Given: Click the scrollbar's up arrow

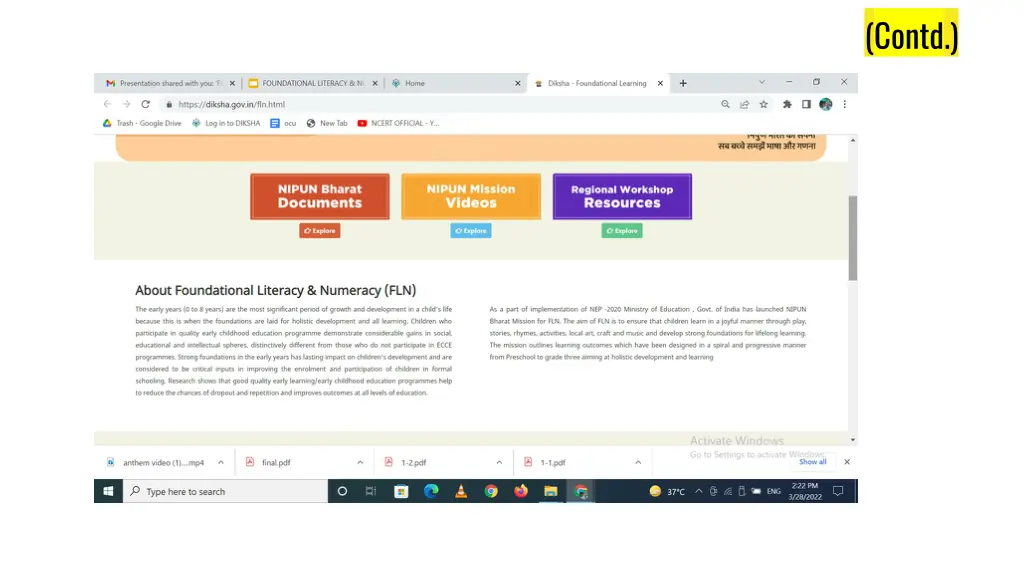Looking at the screenshot, I should coord(853,140).
